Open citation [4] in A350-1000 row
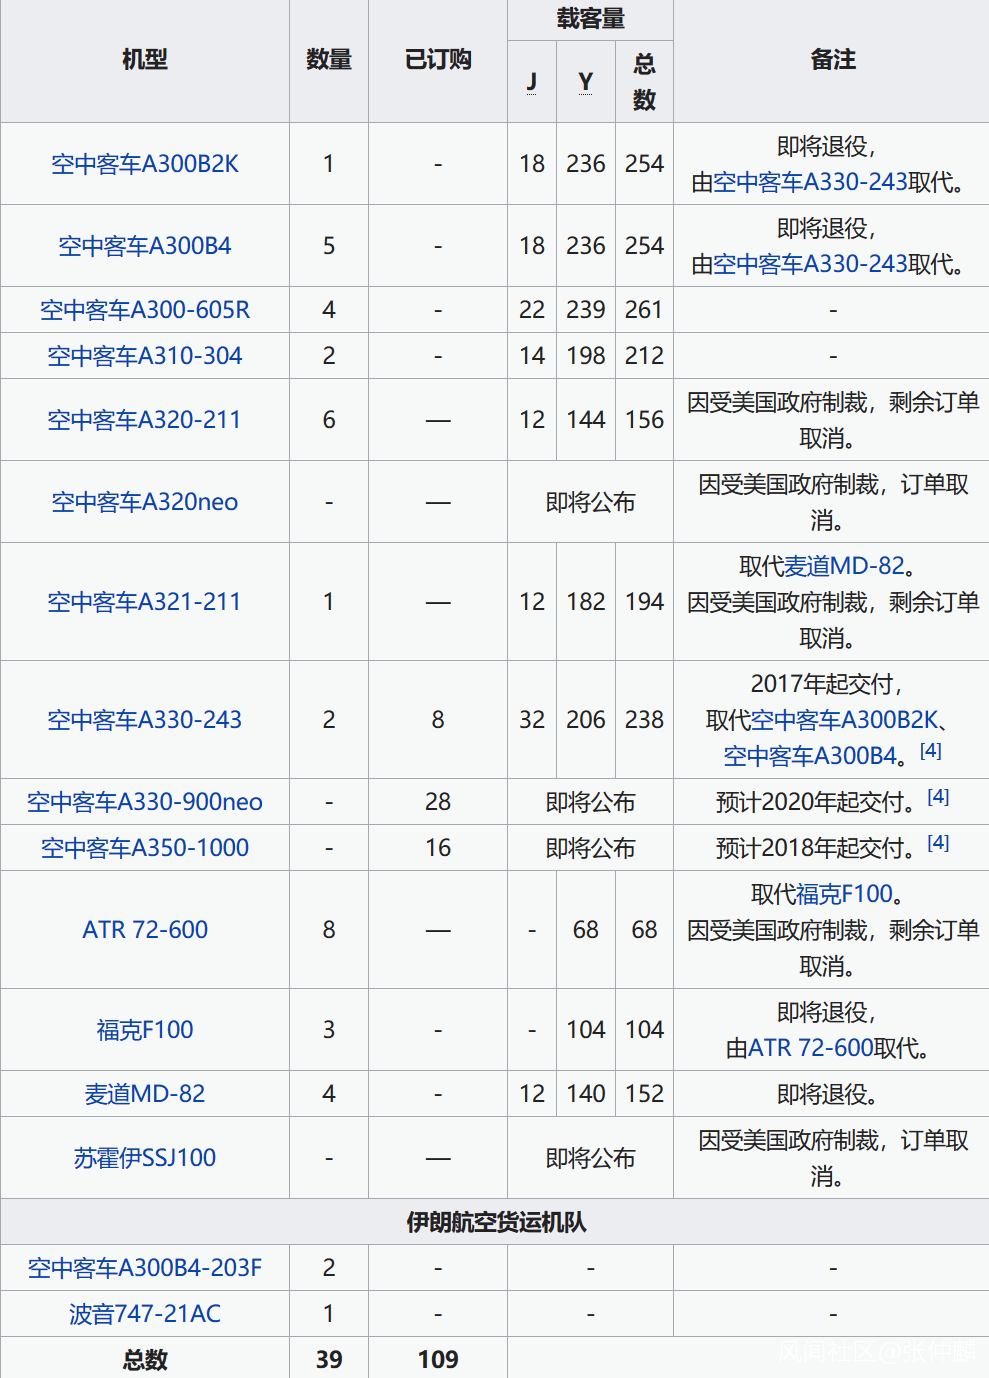This screenshot has width=989, height=1378. click(938, 842)
